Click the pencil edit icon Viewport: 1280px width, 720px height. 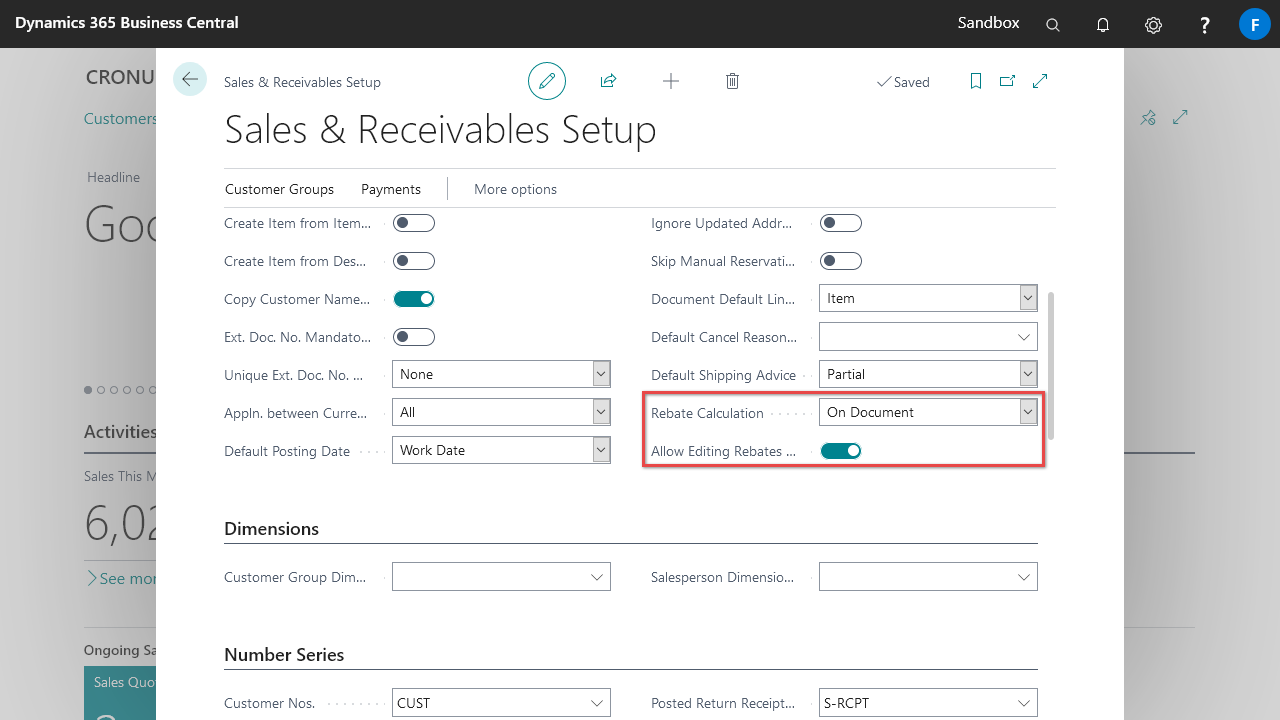[547, 81]
